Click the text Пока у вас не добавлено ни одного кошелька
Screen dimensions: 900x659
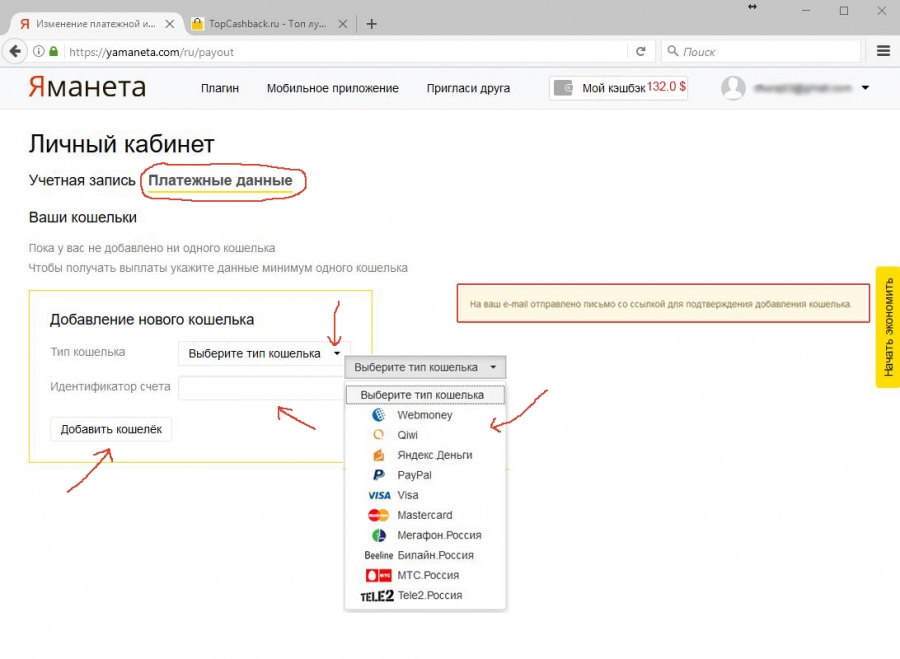click(152, 248)
